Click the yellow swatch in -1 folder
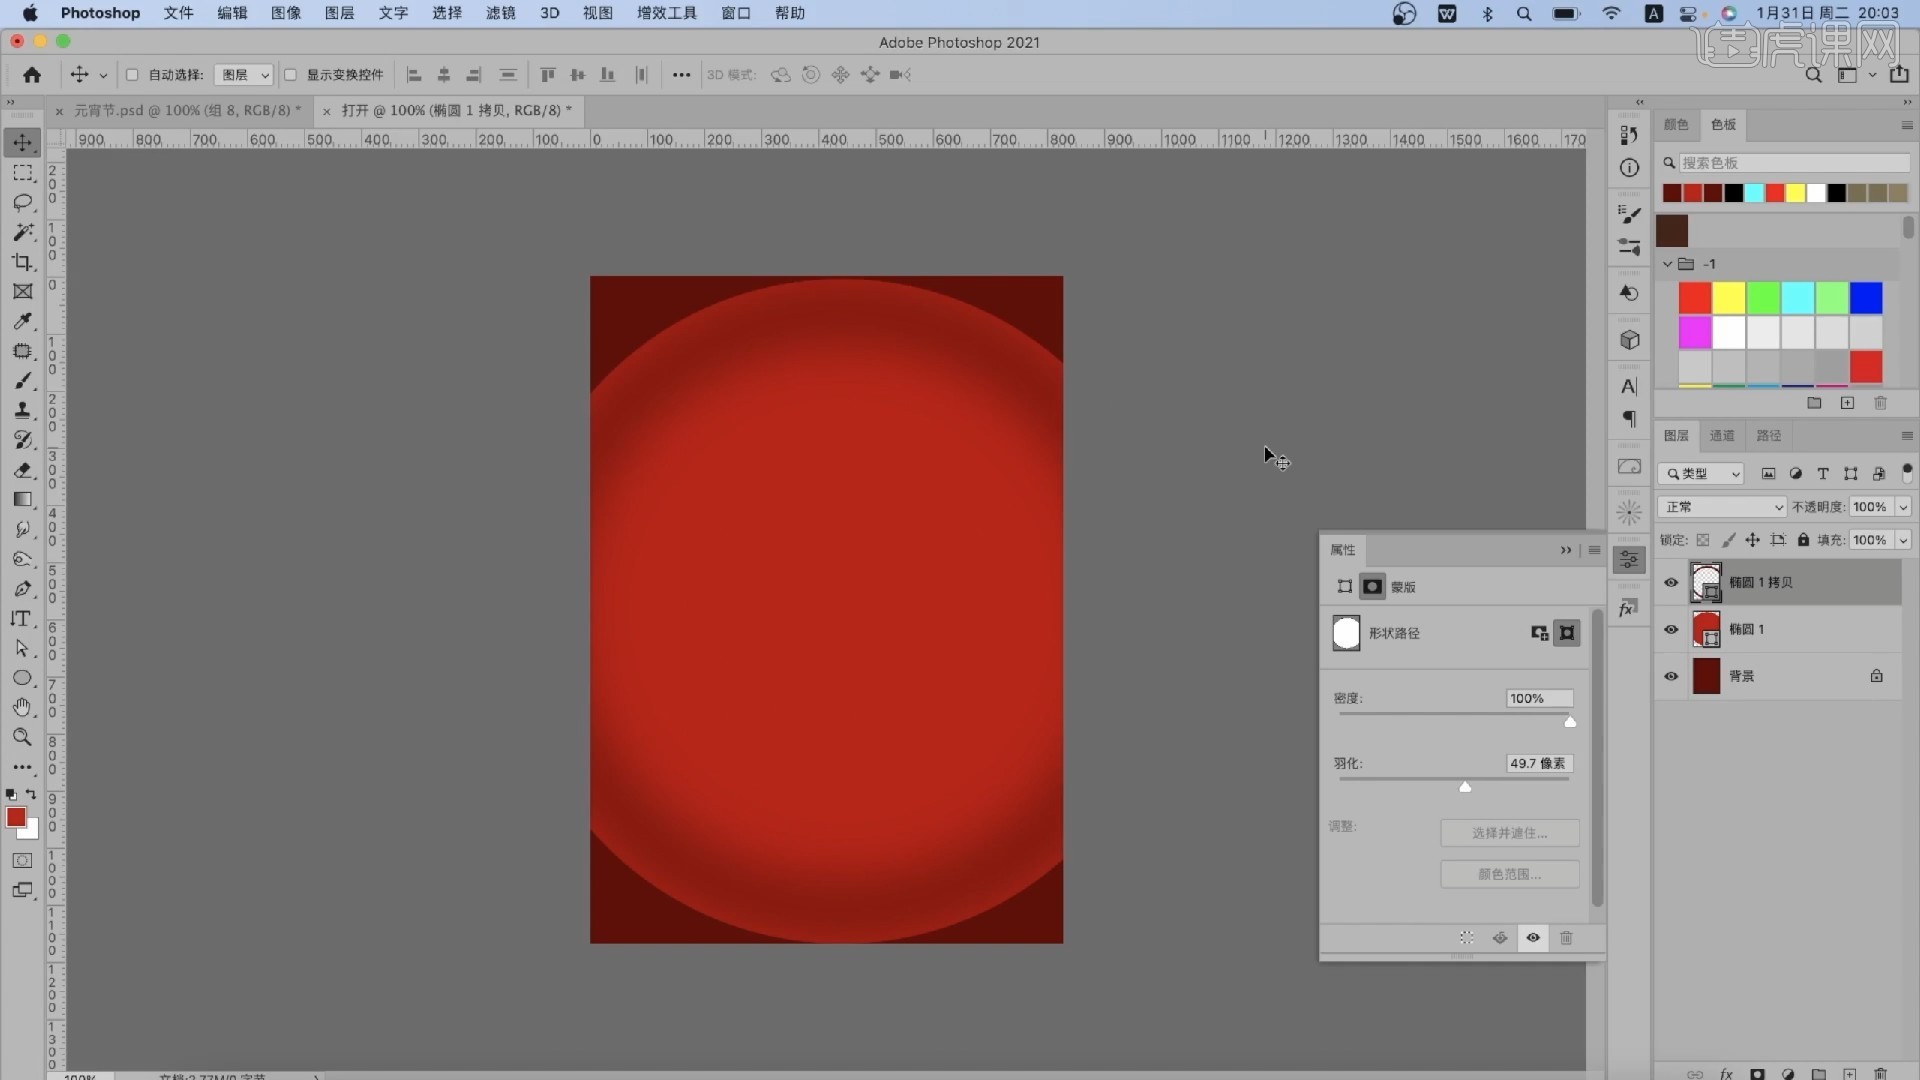 pyautogui.click(x=1728, y=298)
